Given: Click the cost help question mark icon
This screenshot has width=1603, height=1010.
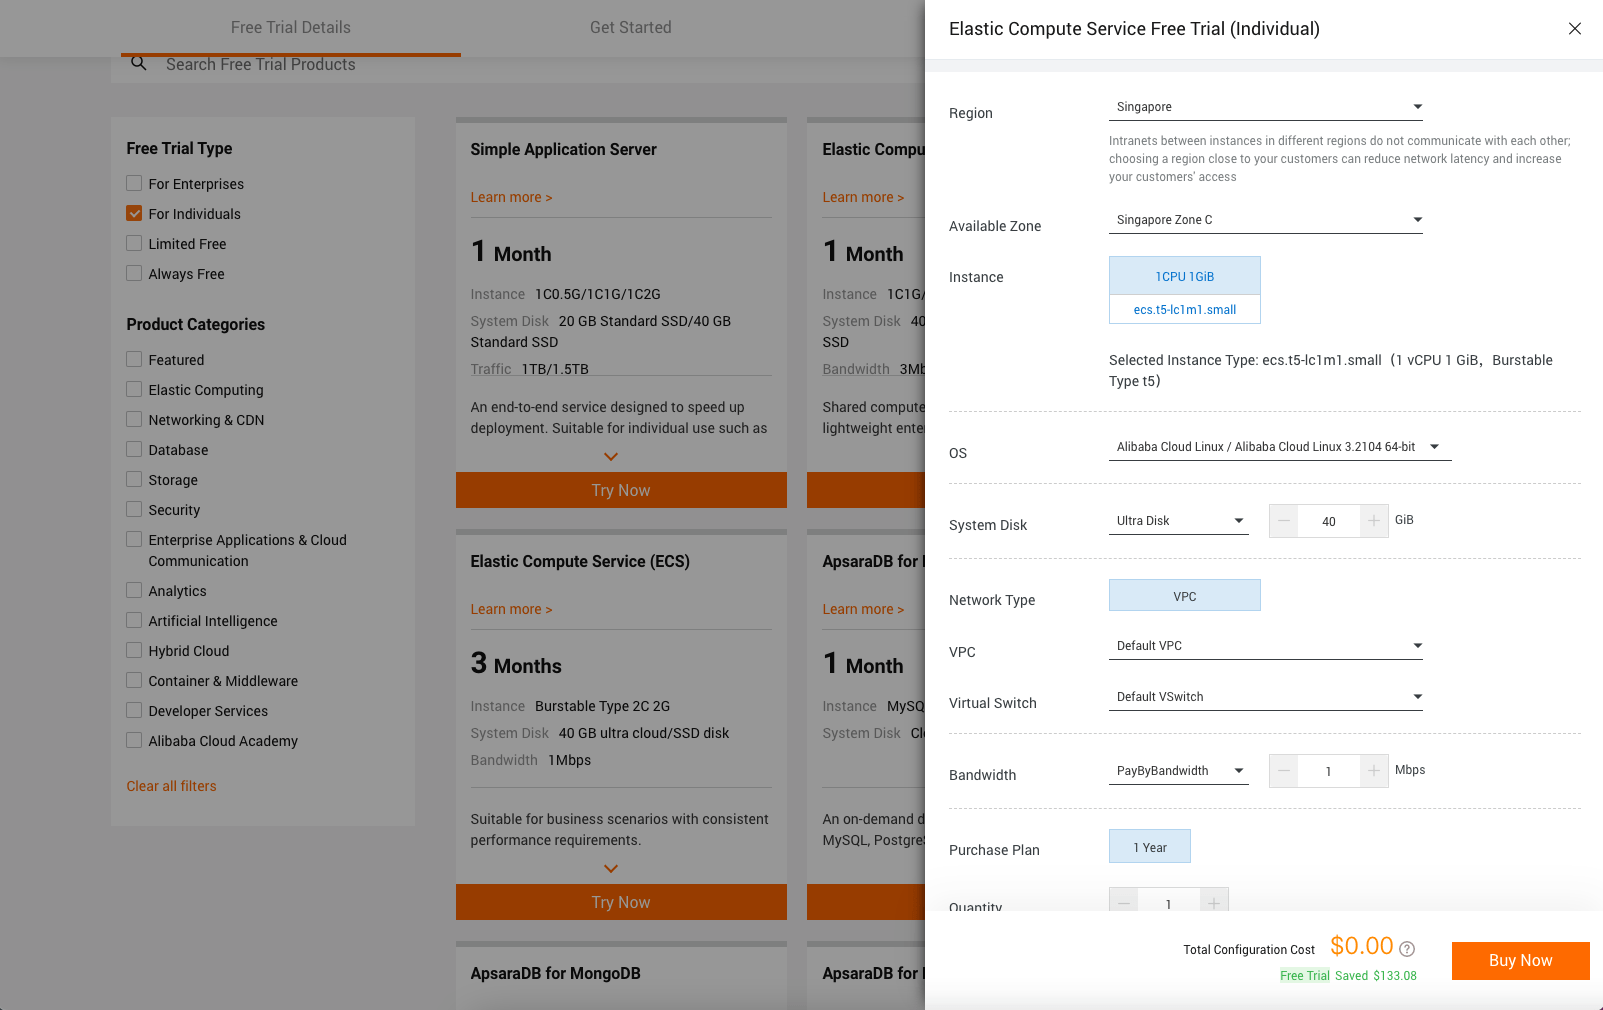Looking at the screenshot, I should [x=1407, y=949].
